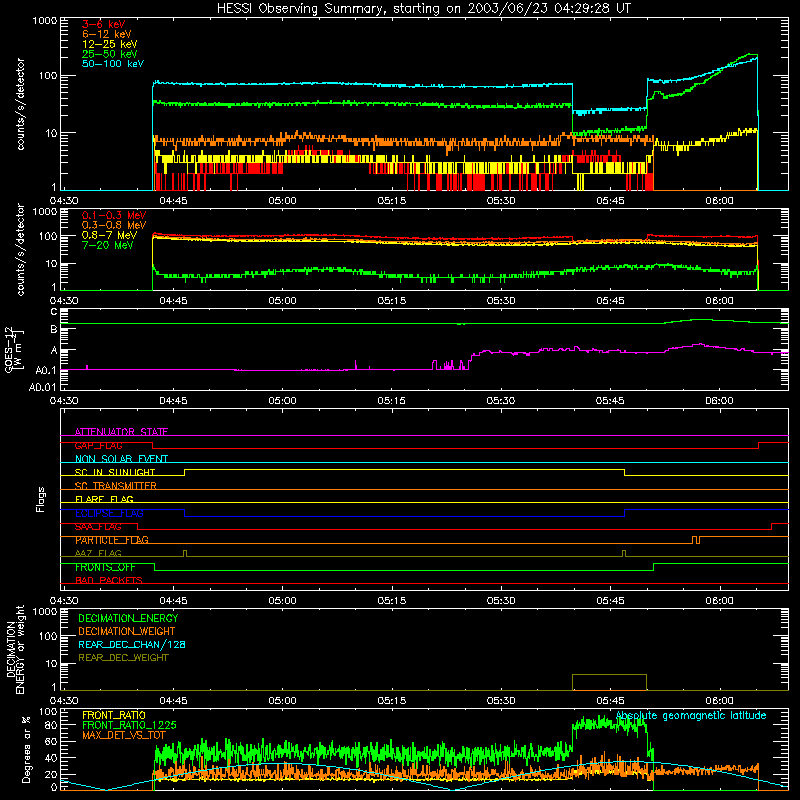Click the GOES-12 axis label
Screen dimensions: 800x800
(14, 350)
